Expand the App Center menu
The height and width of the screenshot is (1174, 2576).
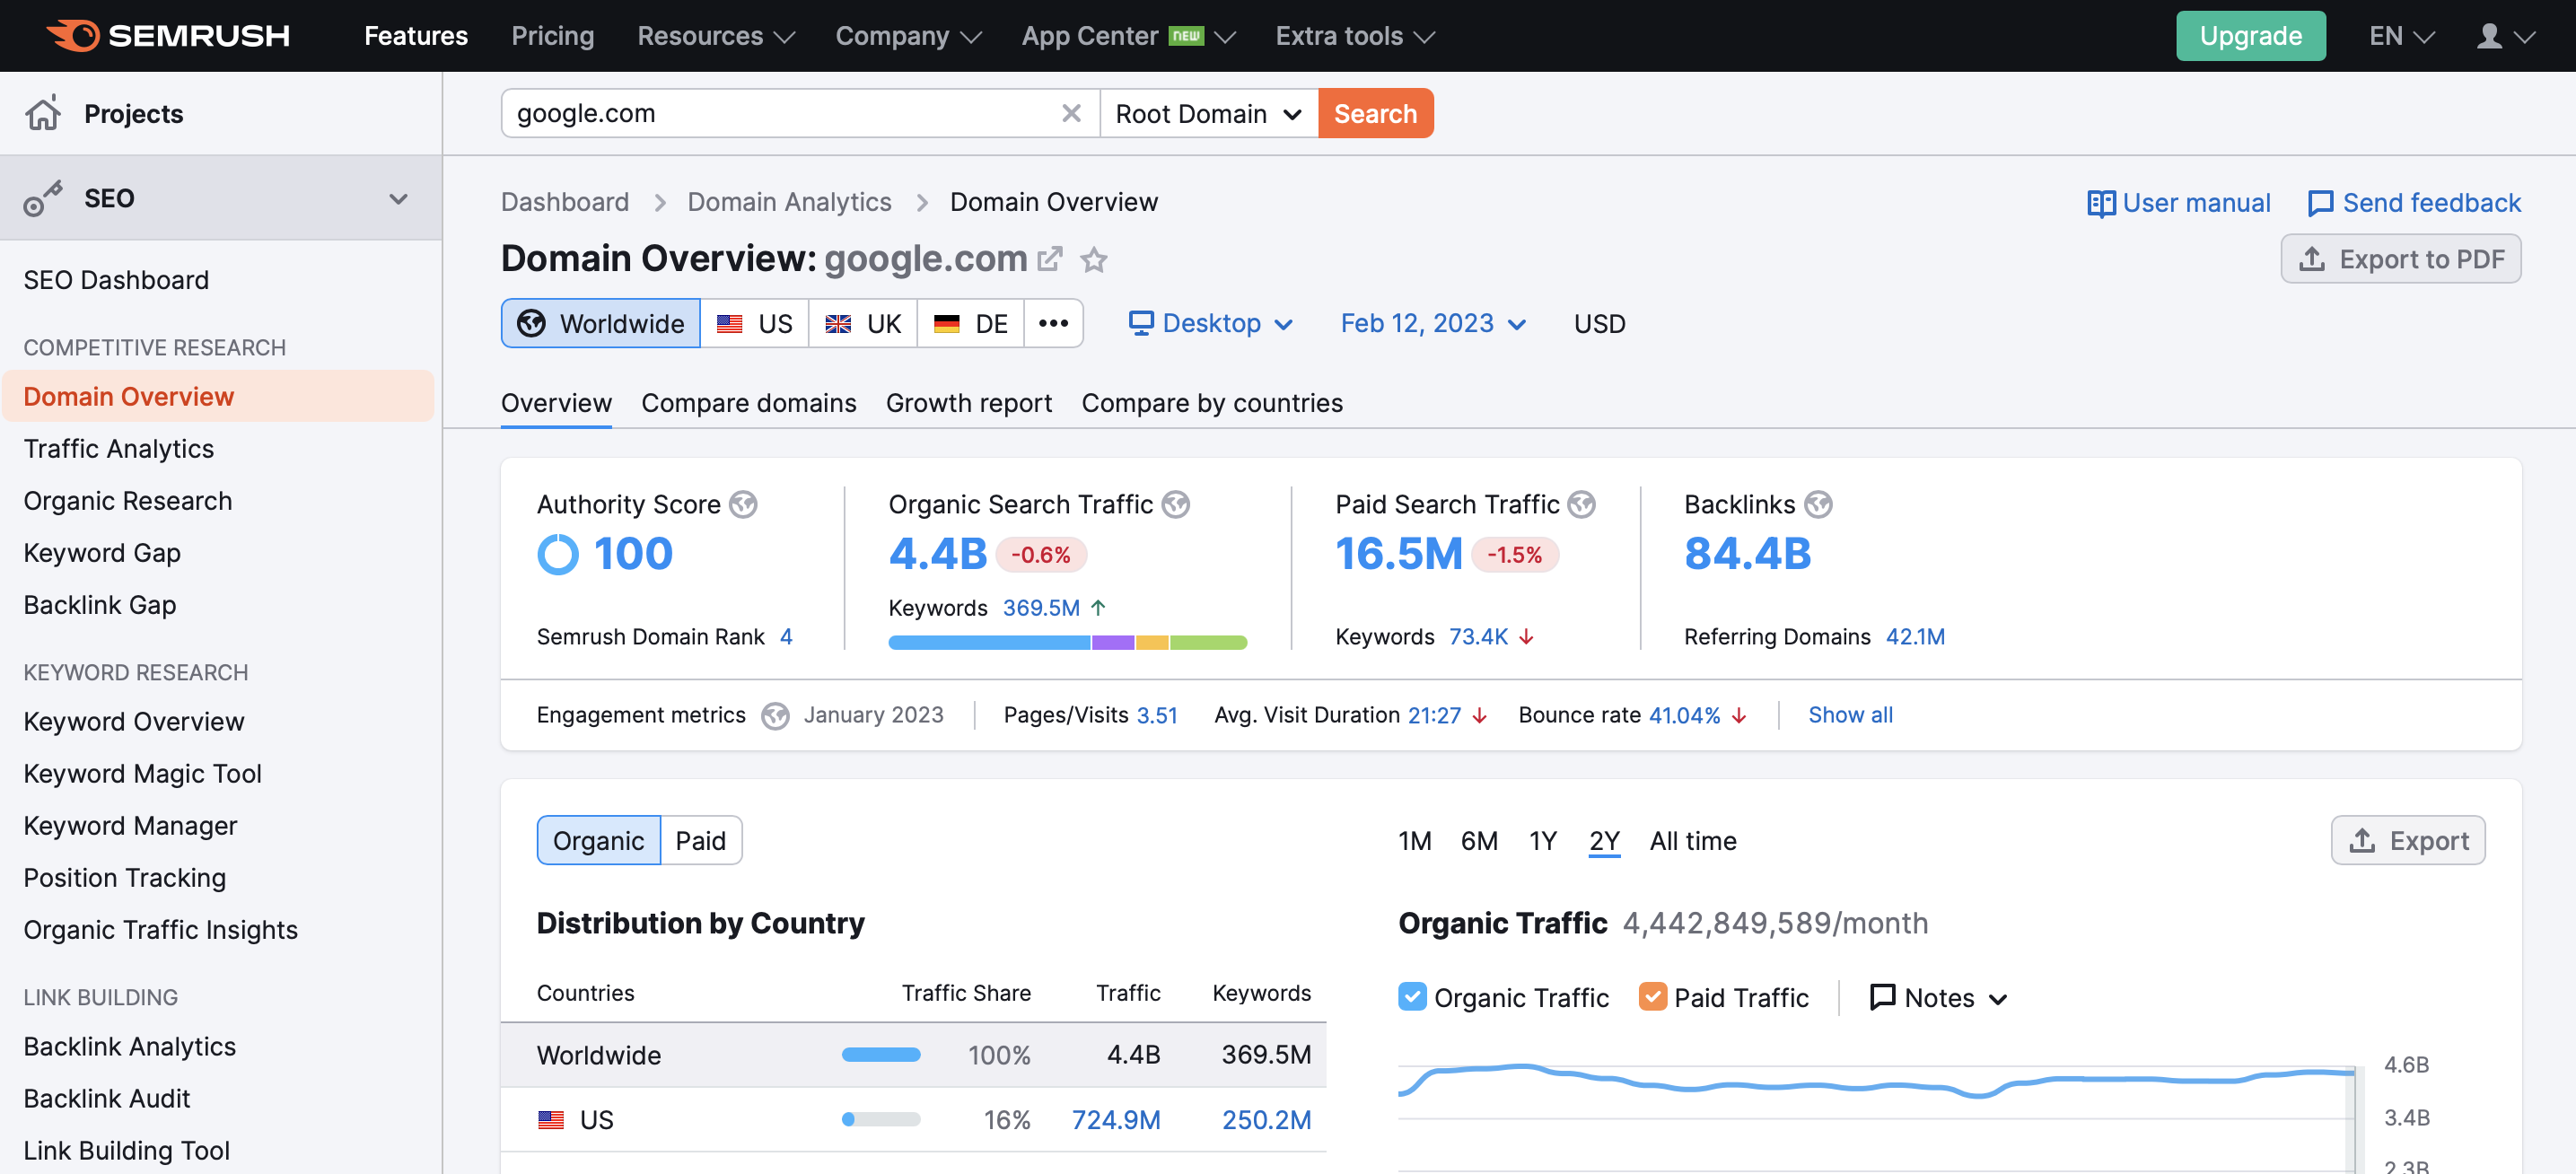pos(1128,36)
